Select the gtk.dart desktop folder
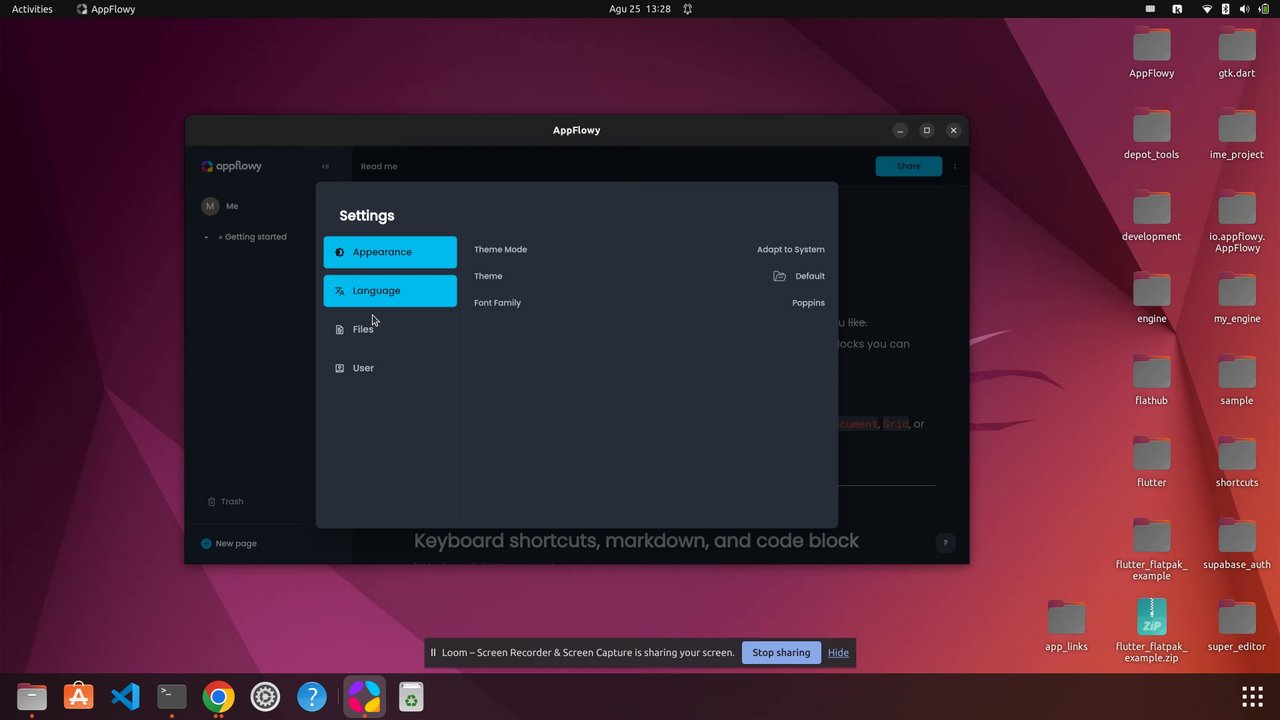The image size is (1280, 720). [x=1237, y=53]
